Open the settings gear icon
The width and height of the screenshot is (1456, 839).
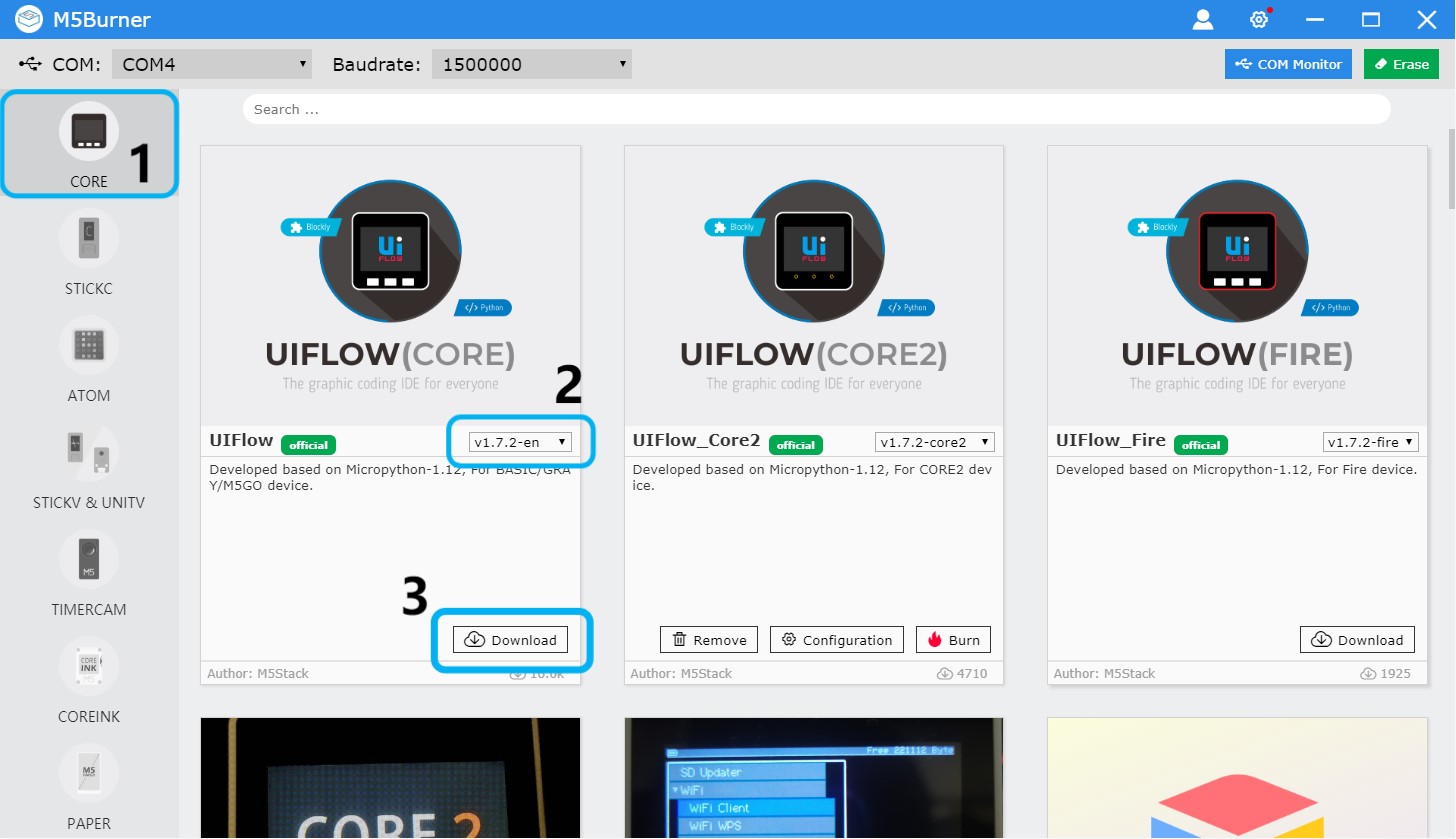click(1260, 19)
